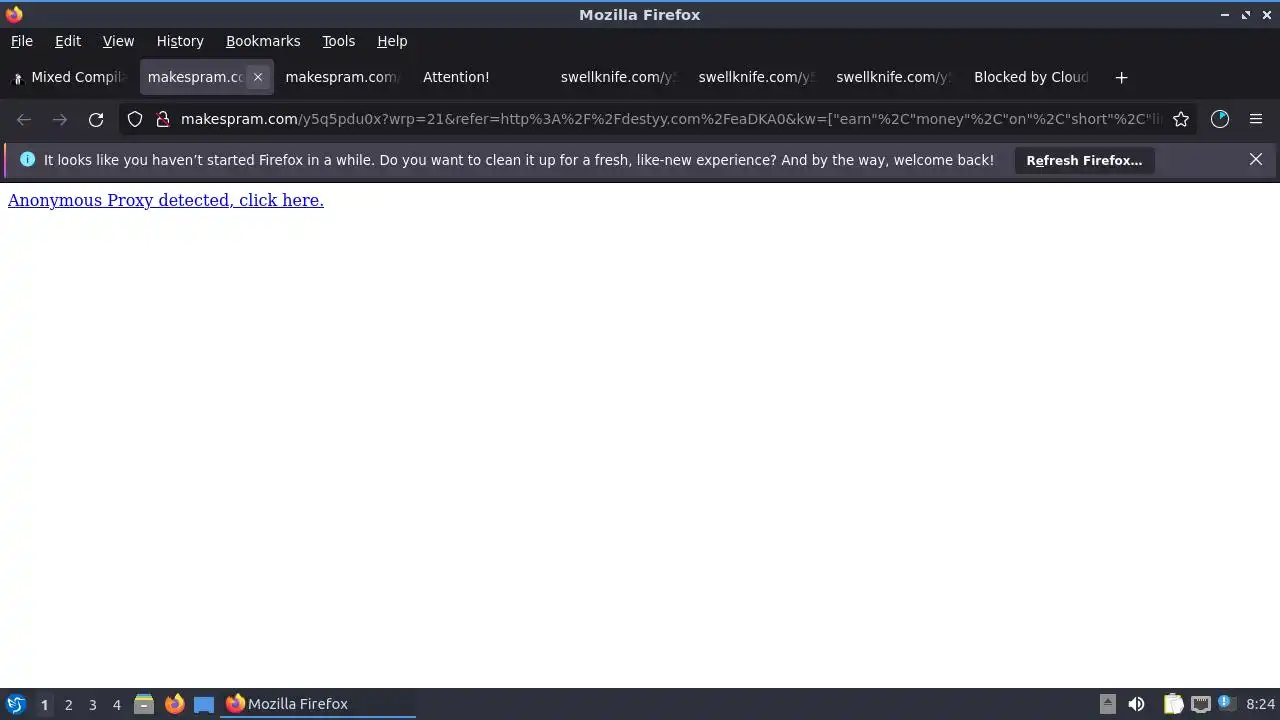
Task: Open the History menu
Action: coord(180,41)
